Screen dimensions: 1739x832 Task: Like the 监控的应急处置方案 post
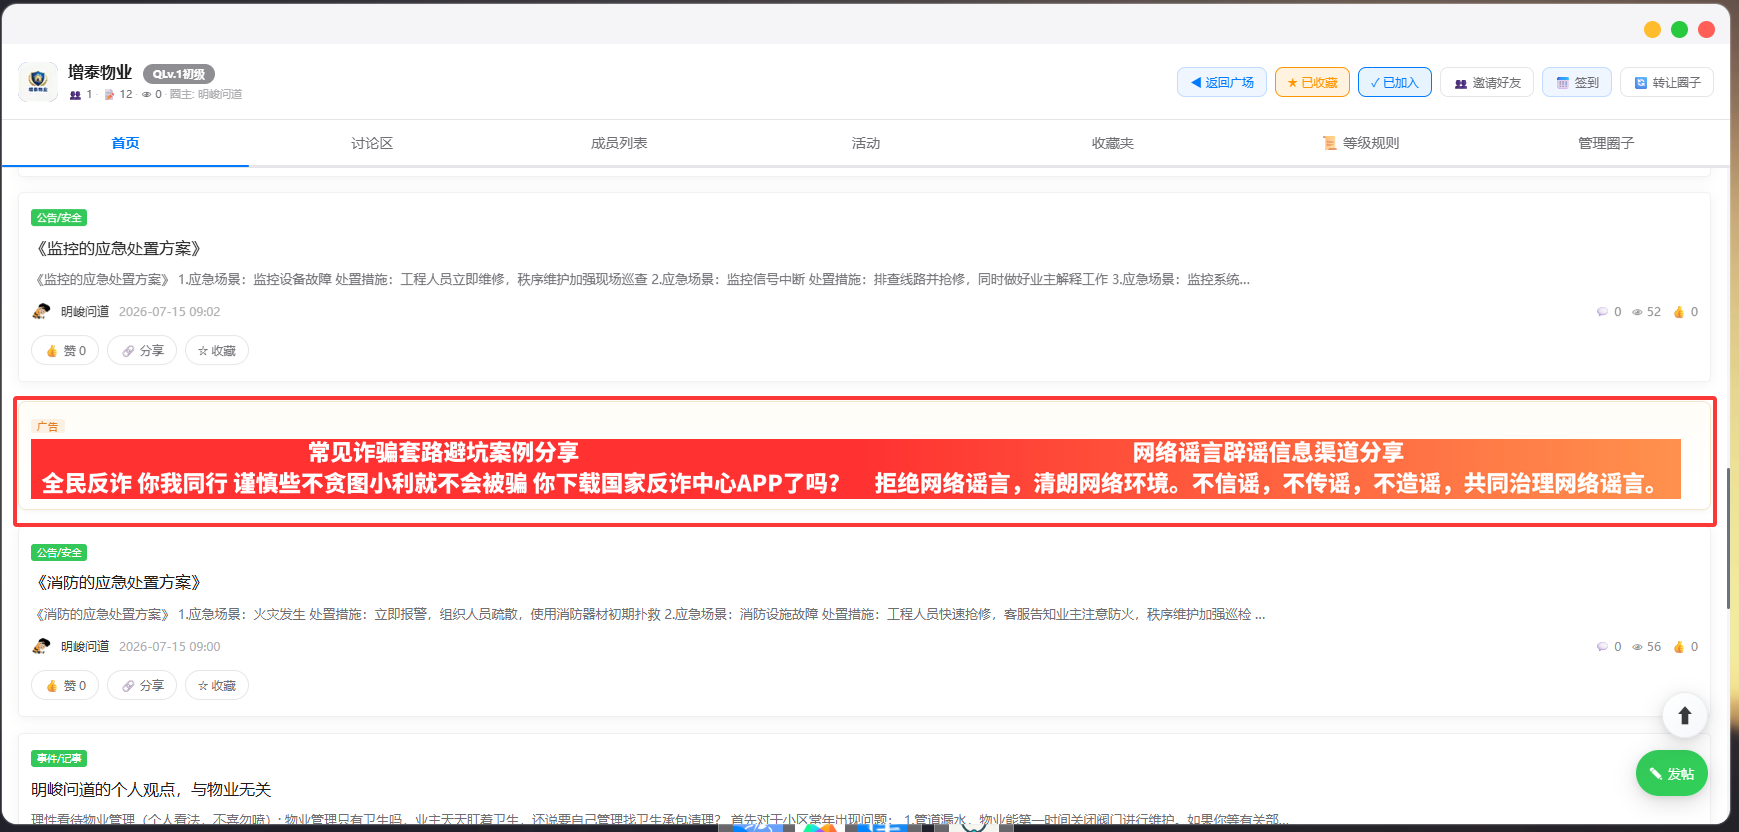(x=65, y=350)
